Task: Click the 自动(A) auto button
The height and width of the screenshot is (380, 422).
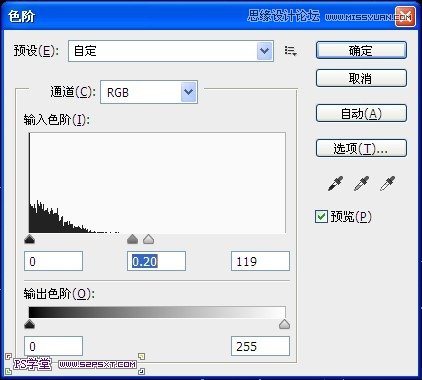Action: (361, 113)
